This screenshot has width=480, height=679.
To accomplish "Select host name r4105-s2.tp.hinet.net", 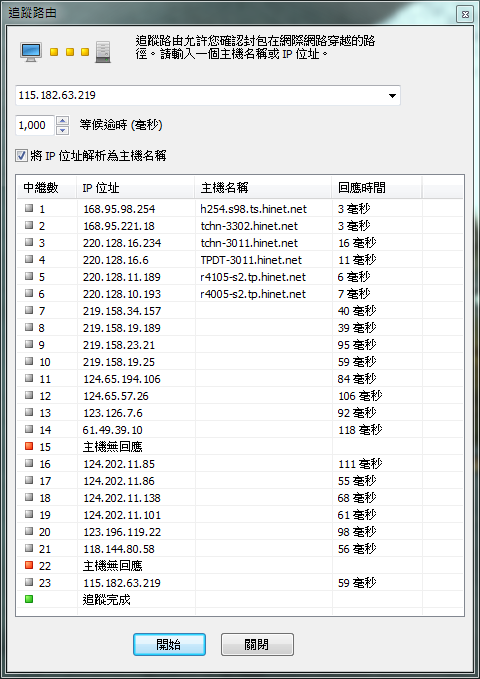I will pyautogui.click(x=253, y=277).
